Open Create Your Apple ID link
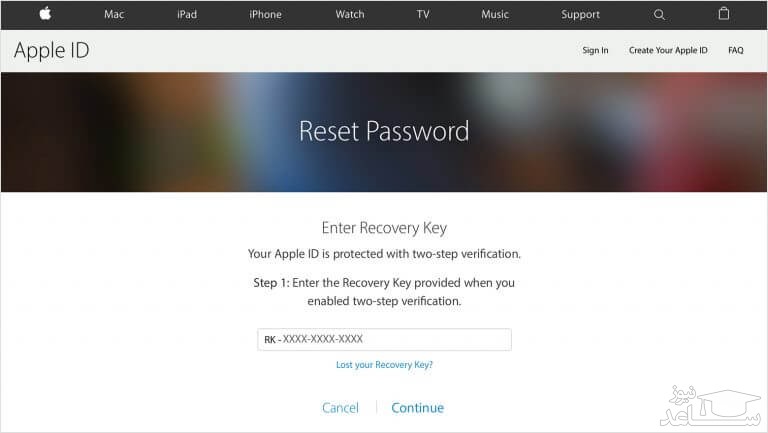 (x=668, y=50)
